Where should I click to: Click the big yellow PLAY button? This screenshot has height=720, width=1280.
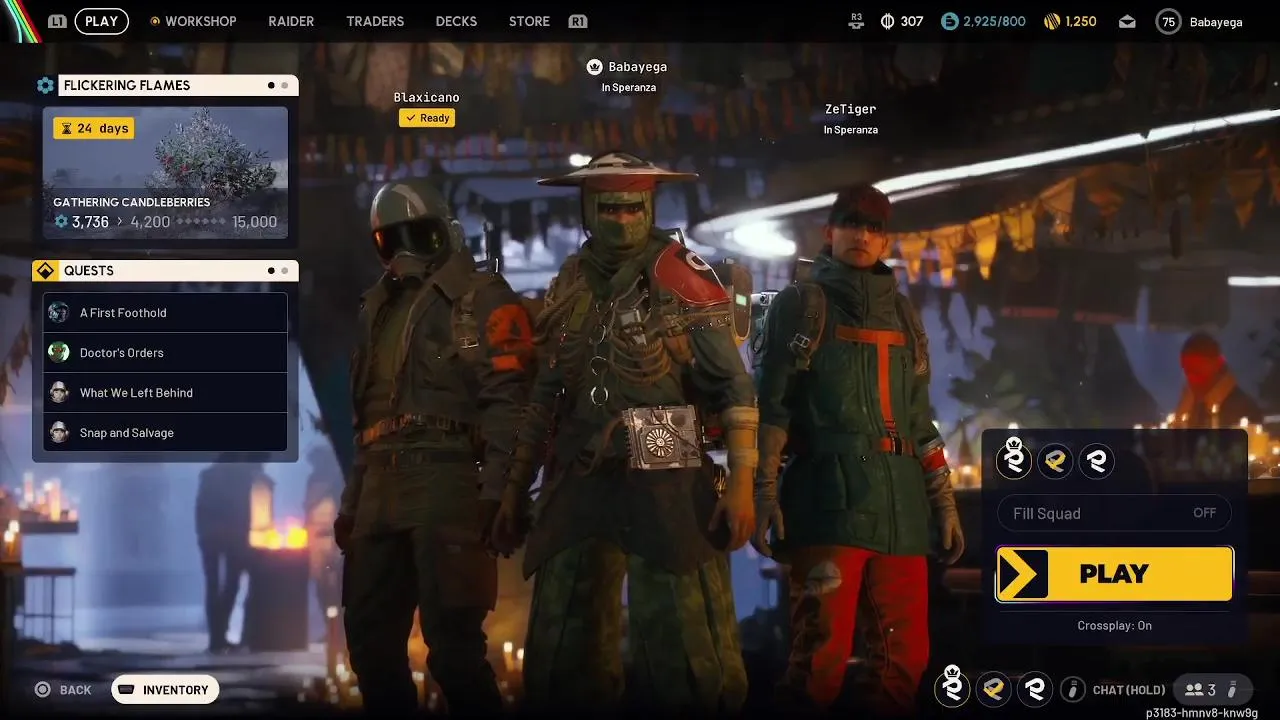pyautogui.click(x=1114, y=574)
